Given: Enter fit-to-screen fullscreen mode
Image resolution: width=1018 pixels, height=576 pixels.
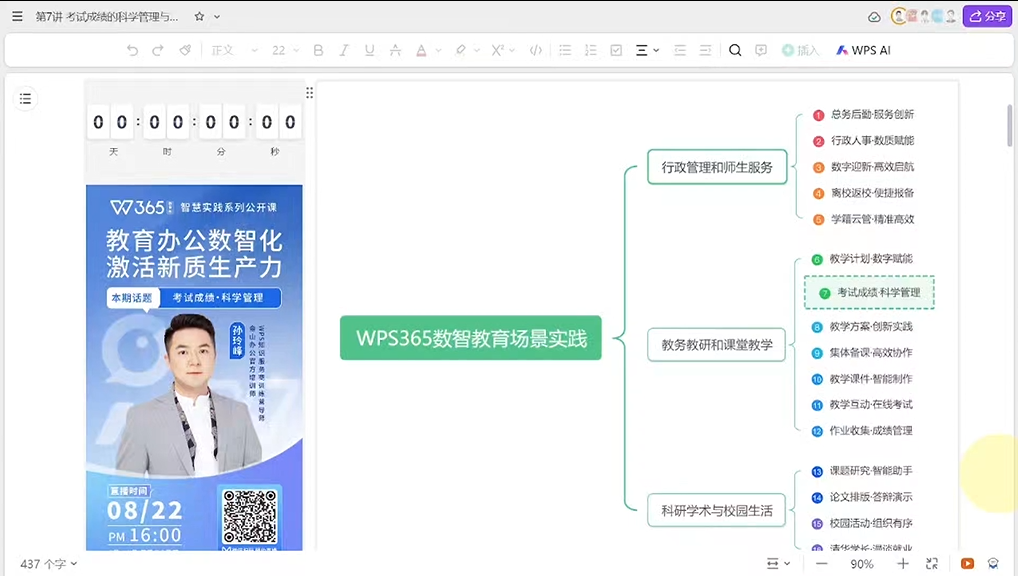Looking at the screenshot, I should [x=932, y=564].
